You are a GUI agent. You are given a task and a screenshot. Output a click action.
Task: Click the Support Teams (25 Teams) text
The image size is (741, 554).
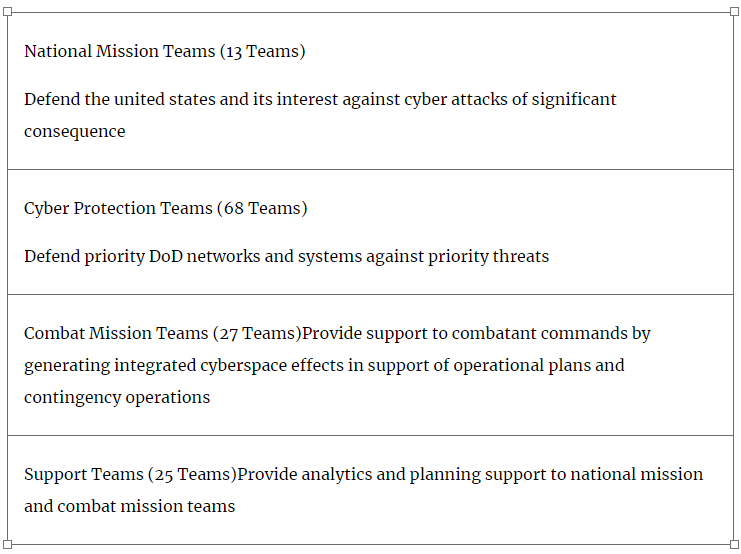tap(130, 474)
